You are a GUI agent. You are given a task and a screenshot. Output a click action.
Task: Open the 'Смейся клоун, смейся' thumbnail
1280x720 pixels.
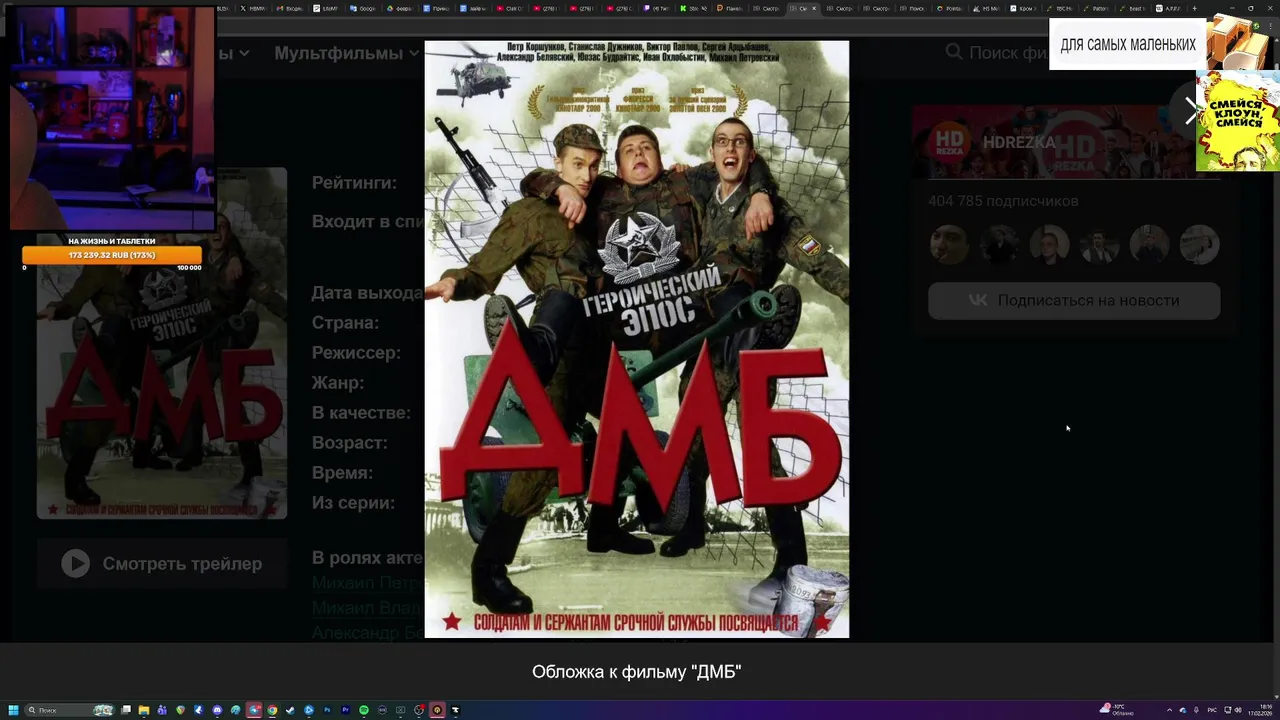point(1238,120)
